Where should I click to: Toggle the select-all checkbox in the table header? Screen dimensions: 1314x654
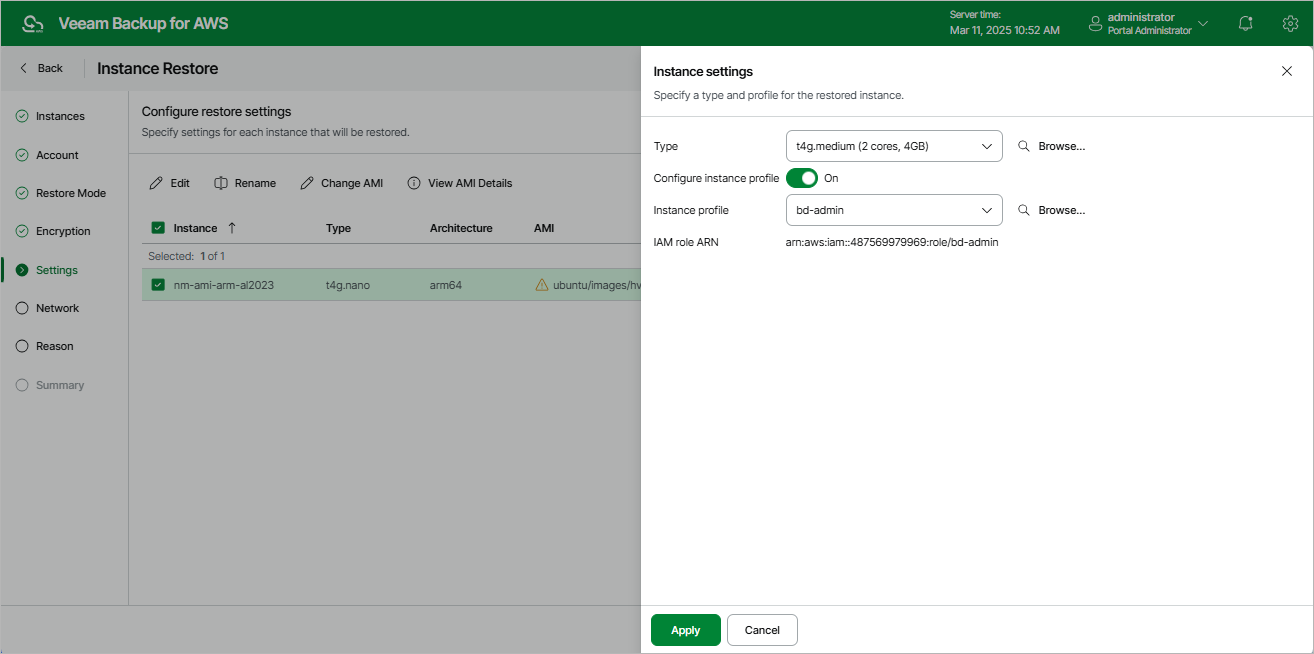click(x=157, y=227)
